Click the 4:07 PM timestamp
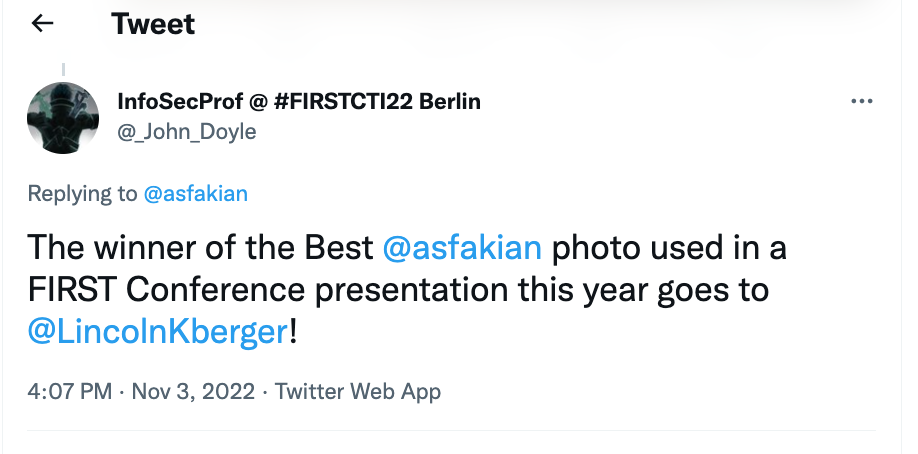 coord(69,391)
